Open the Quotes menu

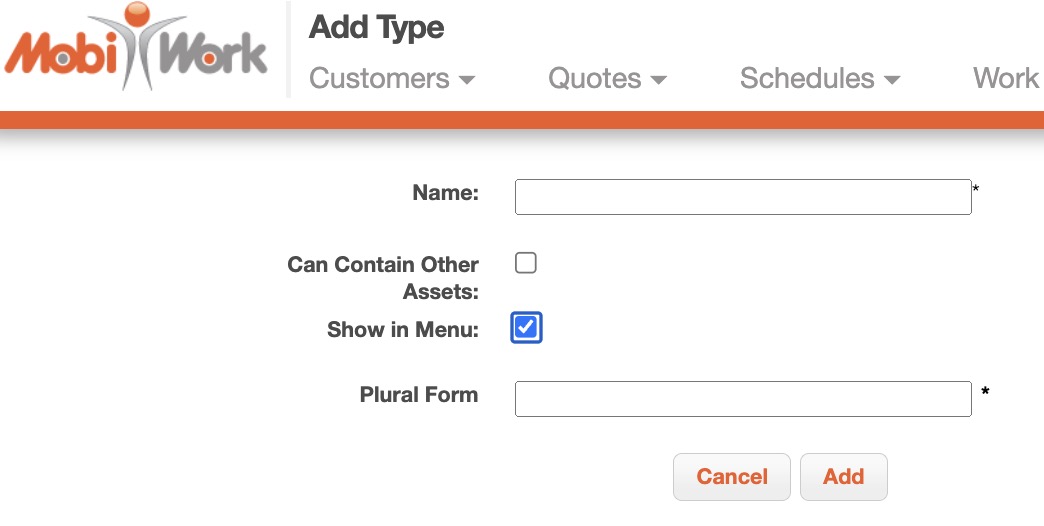(594, 78)
